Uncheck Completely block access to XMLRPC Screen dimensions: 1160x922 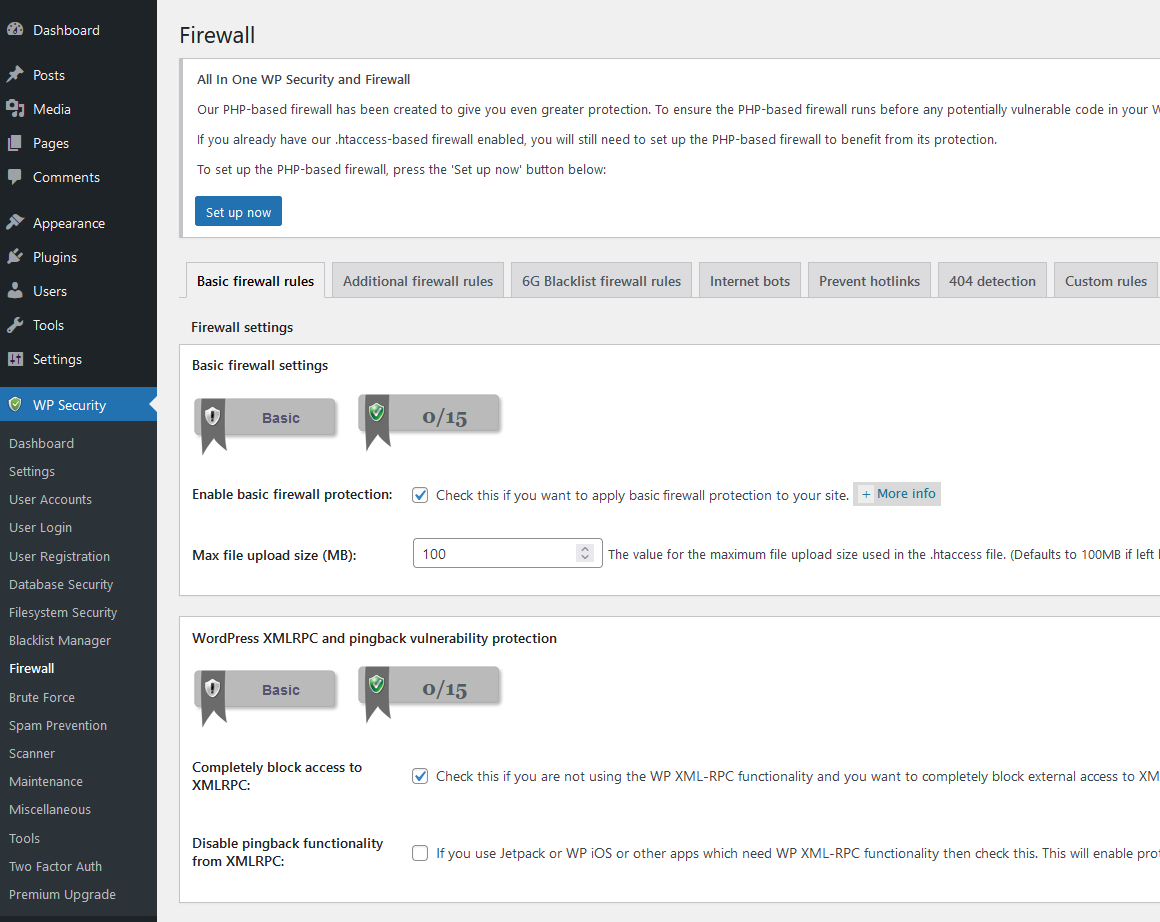coord(420,776)
